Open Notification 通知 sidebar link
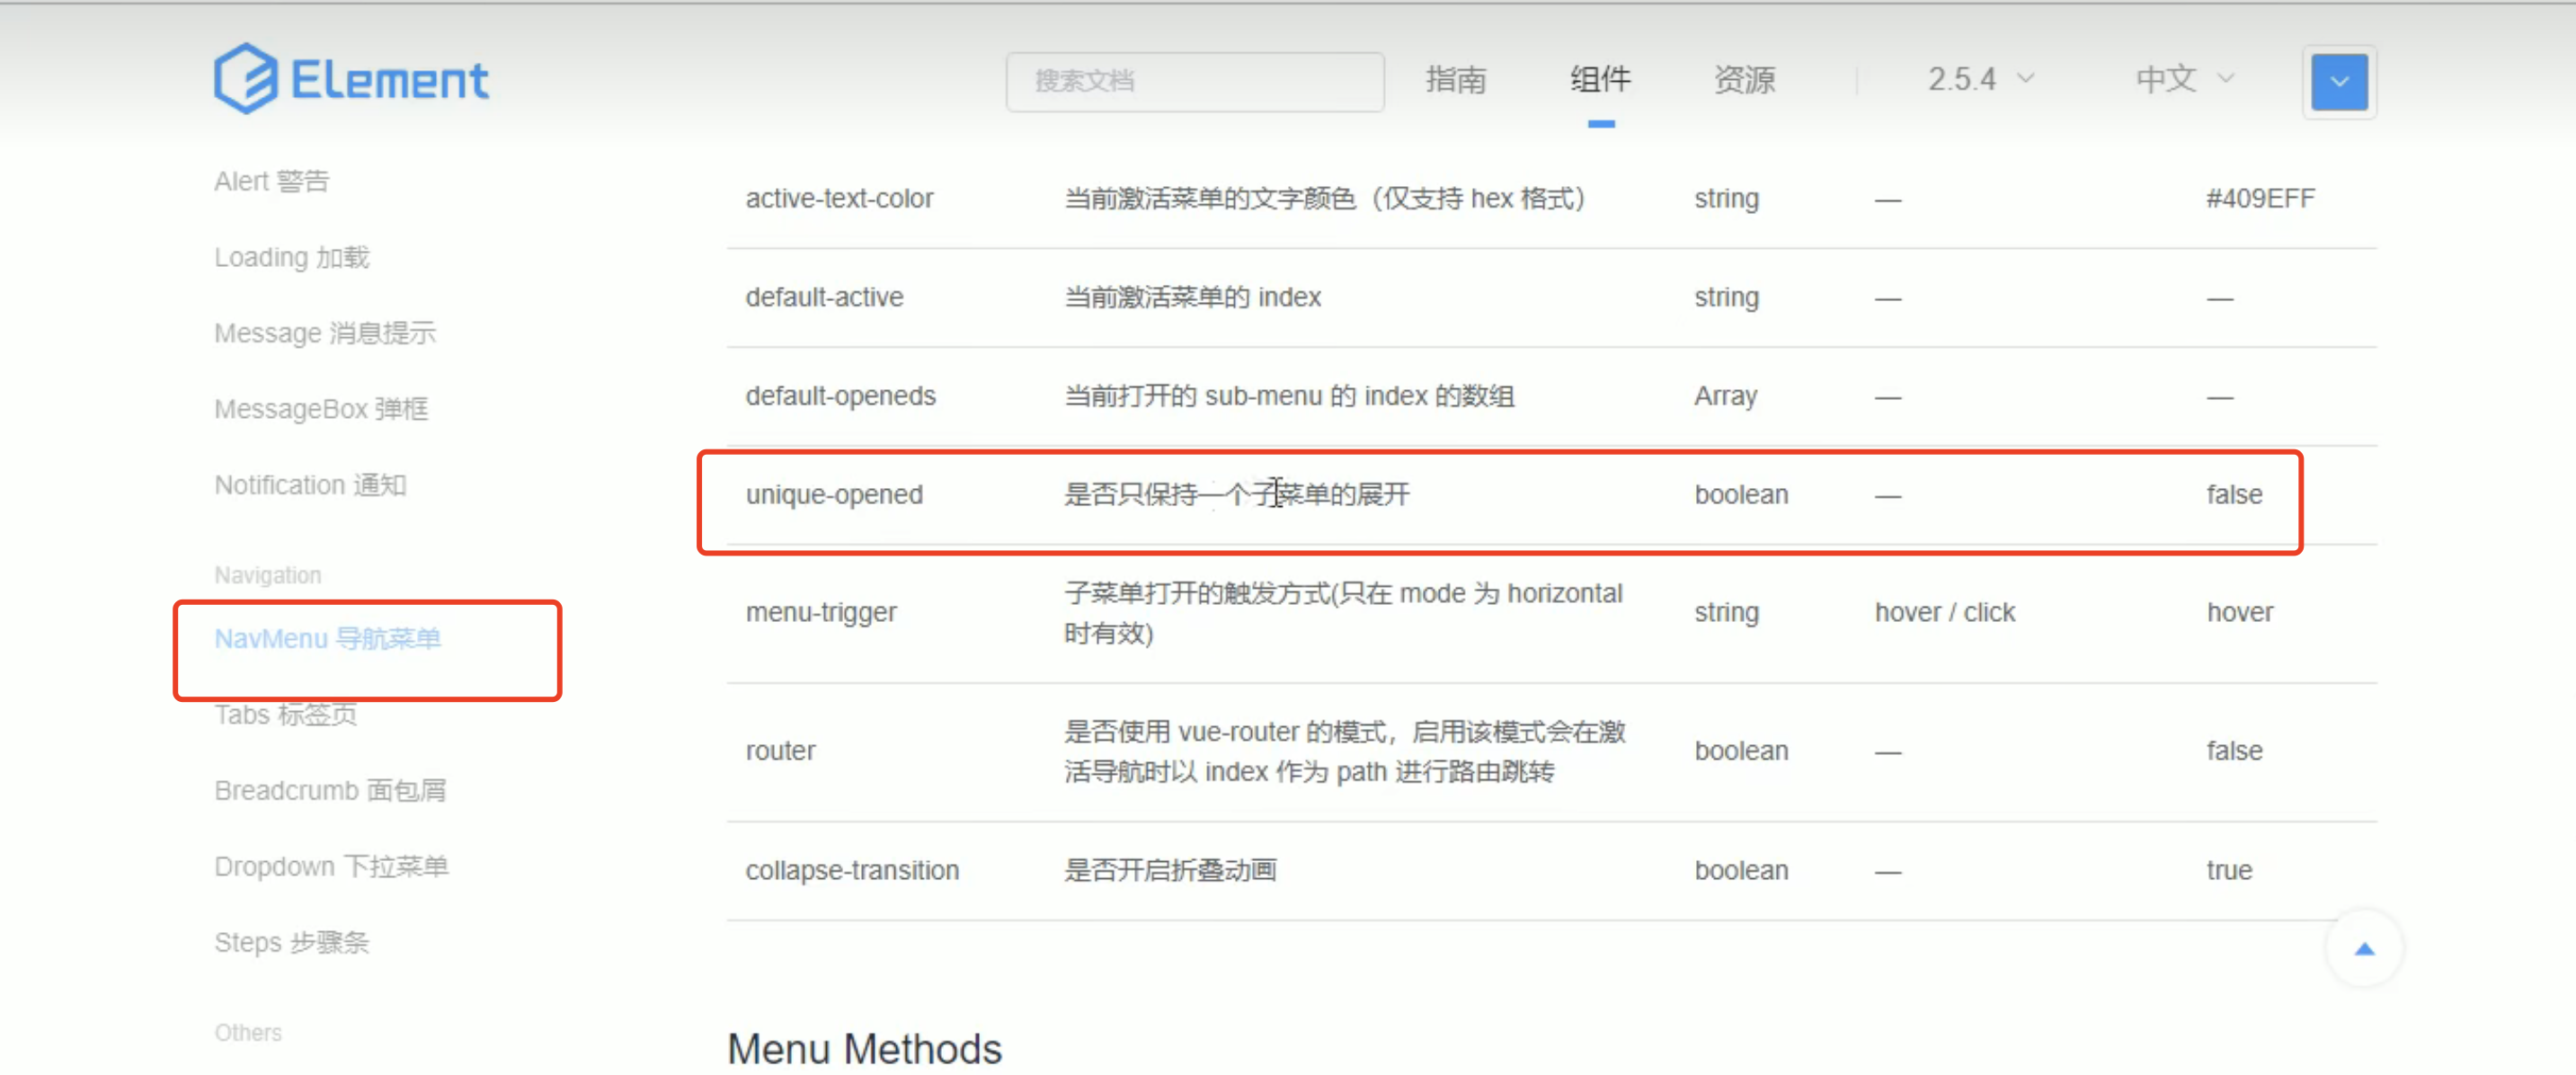2576x1075 pixels. coord(310,485)
